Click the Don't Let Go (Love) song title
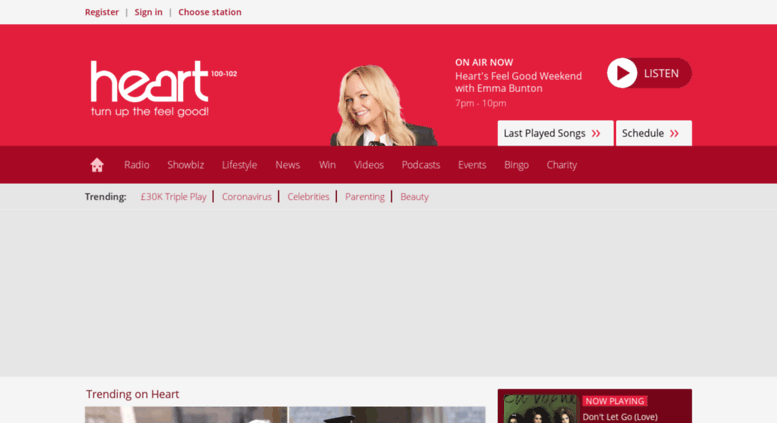The height and width of the screenshot is (423, 777). pos(620,417)
